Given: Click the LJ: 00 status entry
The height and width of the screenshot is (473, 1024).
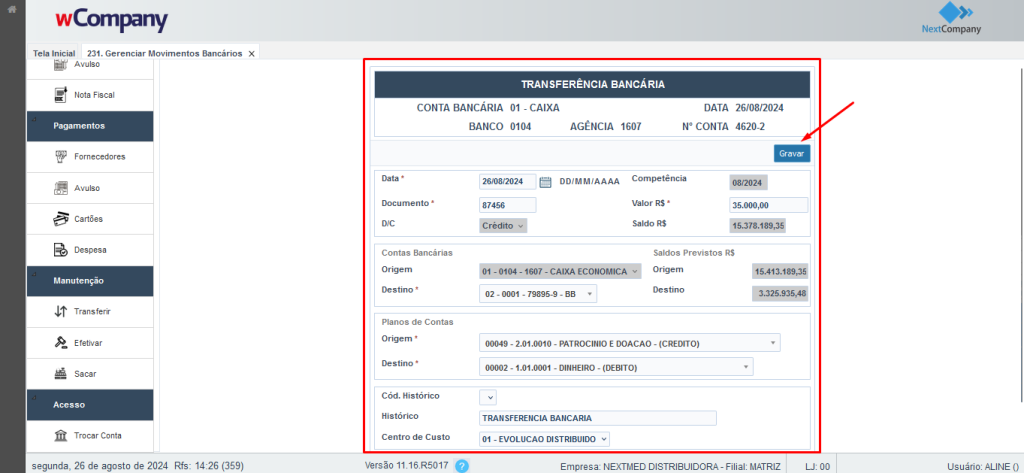Looking at the screenshot, I should click(818, 466).
